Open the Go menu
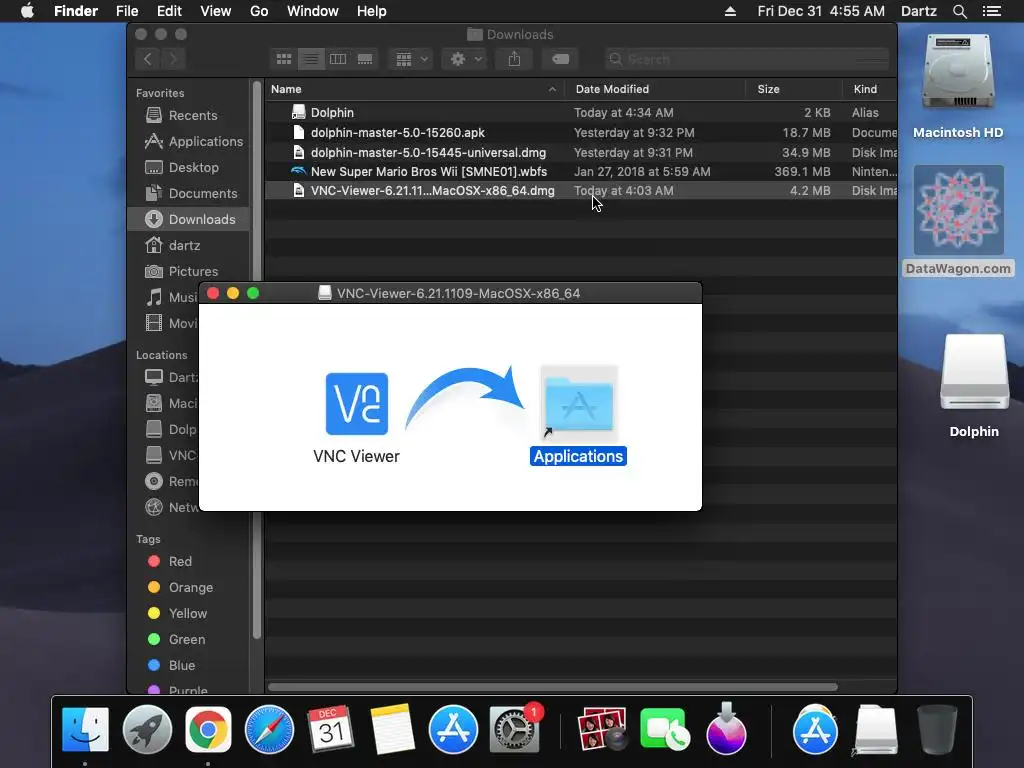The image size is (1024, 768). point(259,11)
